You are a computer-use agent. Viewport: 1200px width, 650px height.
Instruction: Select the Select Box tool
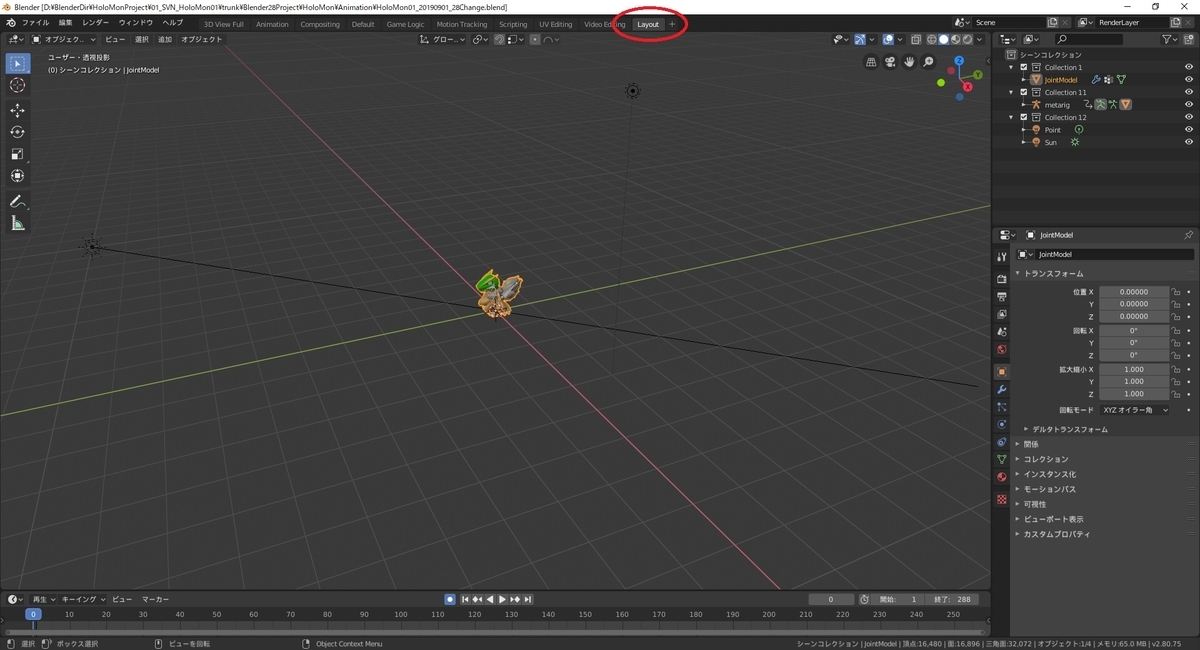coord(17,64)
